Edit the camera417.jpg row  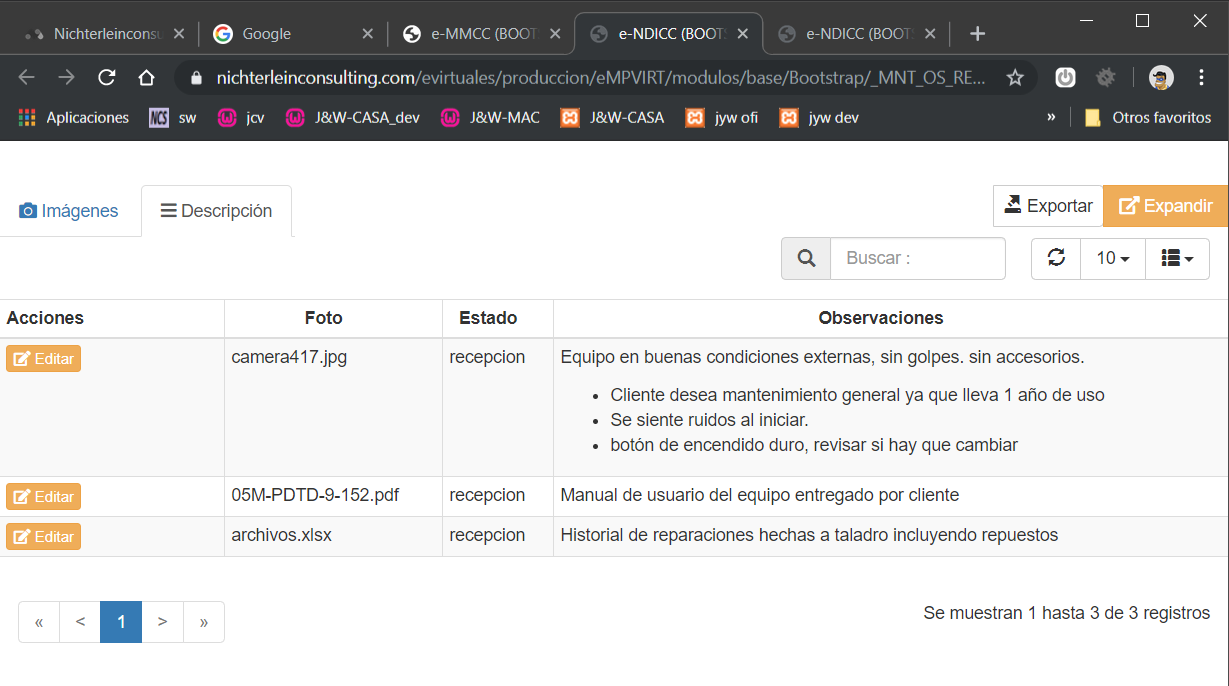[x=43, y=359]
